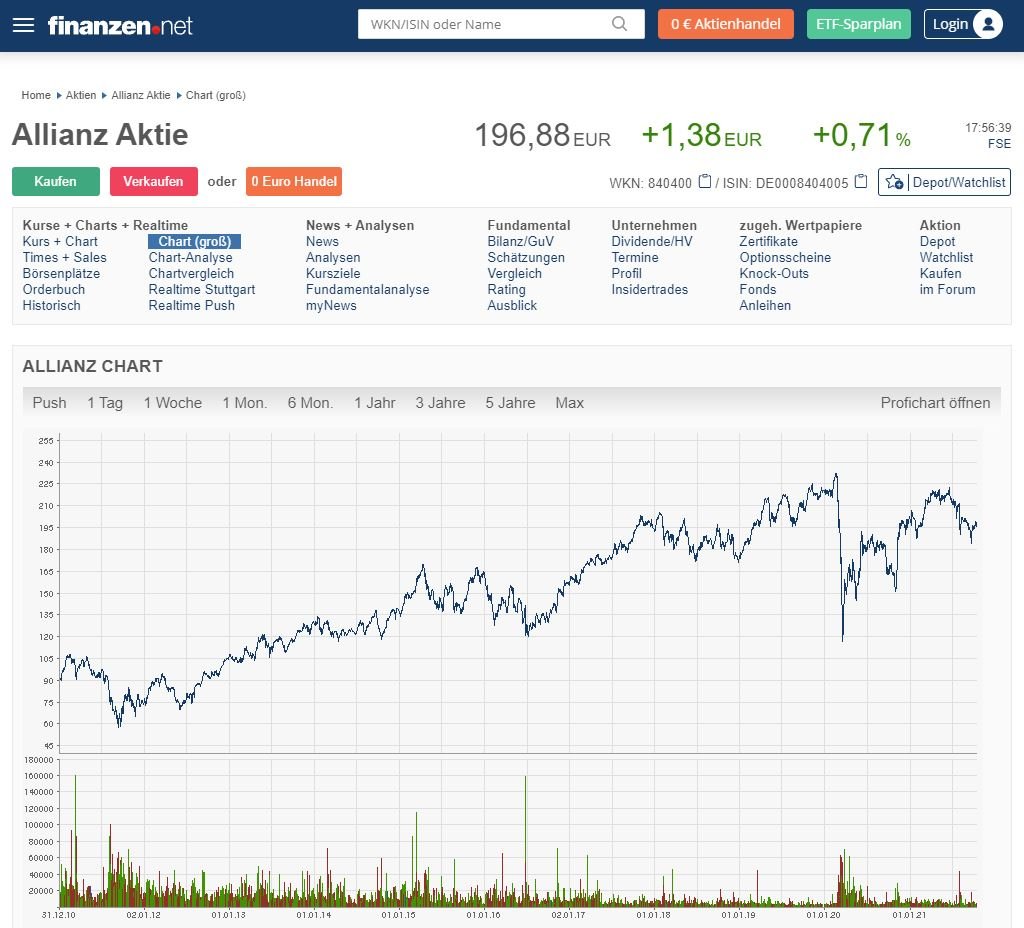The height and width of the screenshot is (928, 1024).
Task: Click the Allianz price chart area
Action: 518,593
